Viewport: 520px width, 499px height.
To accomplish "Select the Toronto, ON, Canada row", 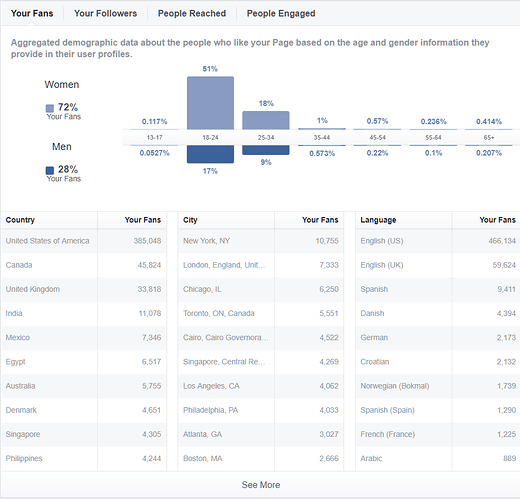I will [x=261, y=313].
